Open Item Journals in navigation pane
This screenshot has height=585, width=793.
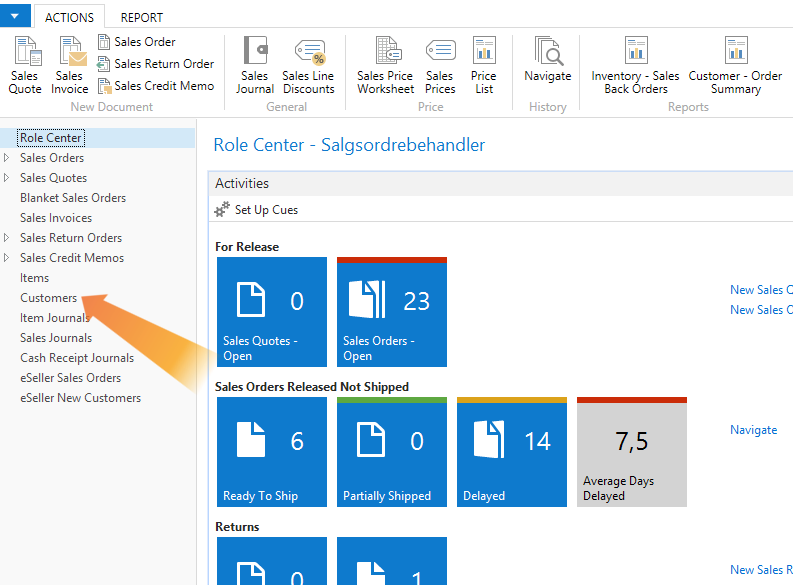coord(55,318)
